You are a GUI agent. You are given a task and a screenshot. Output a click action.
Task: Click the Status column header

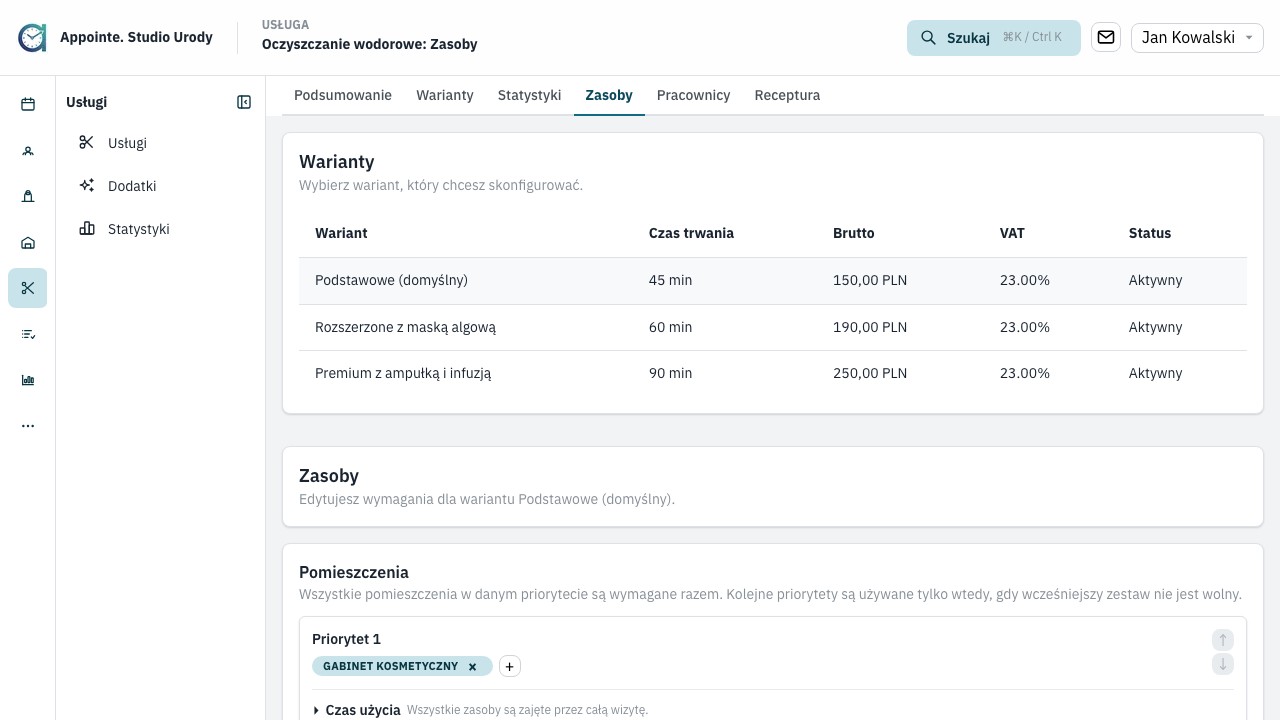pyautogui.click(x=1149, y=233)
